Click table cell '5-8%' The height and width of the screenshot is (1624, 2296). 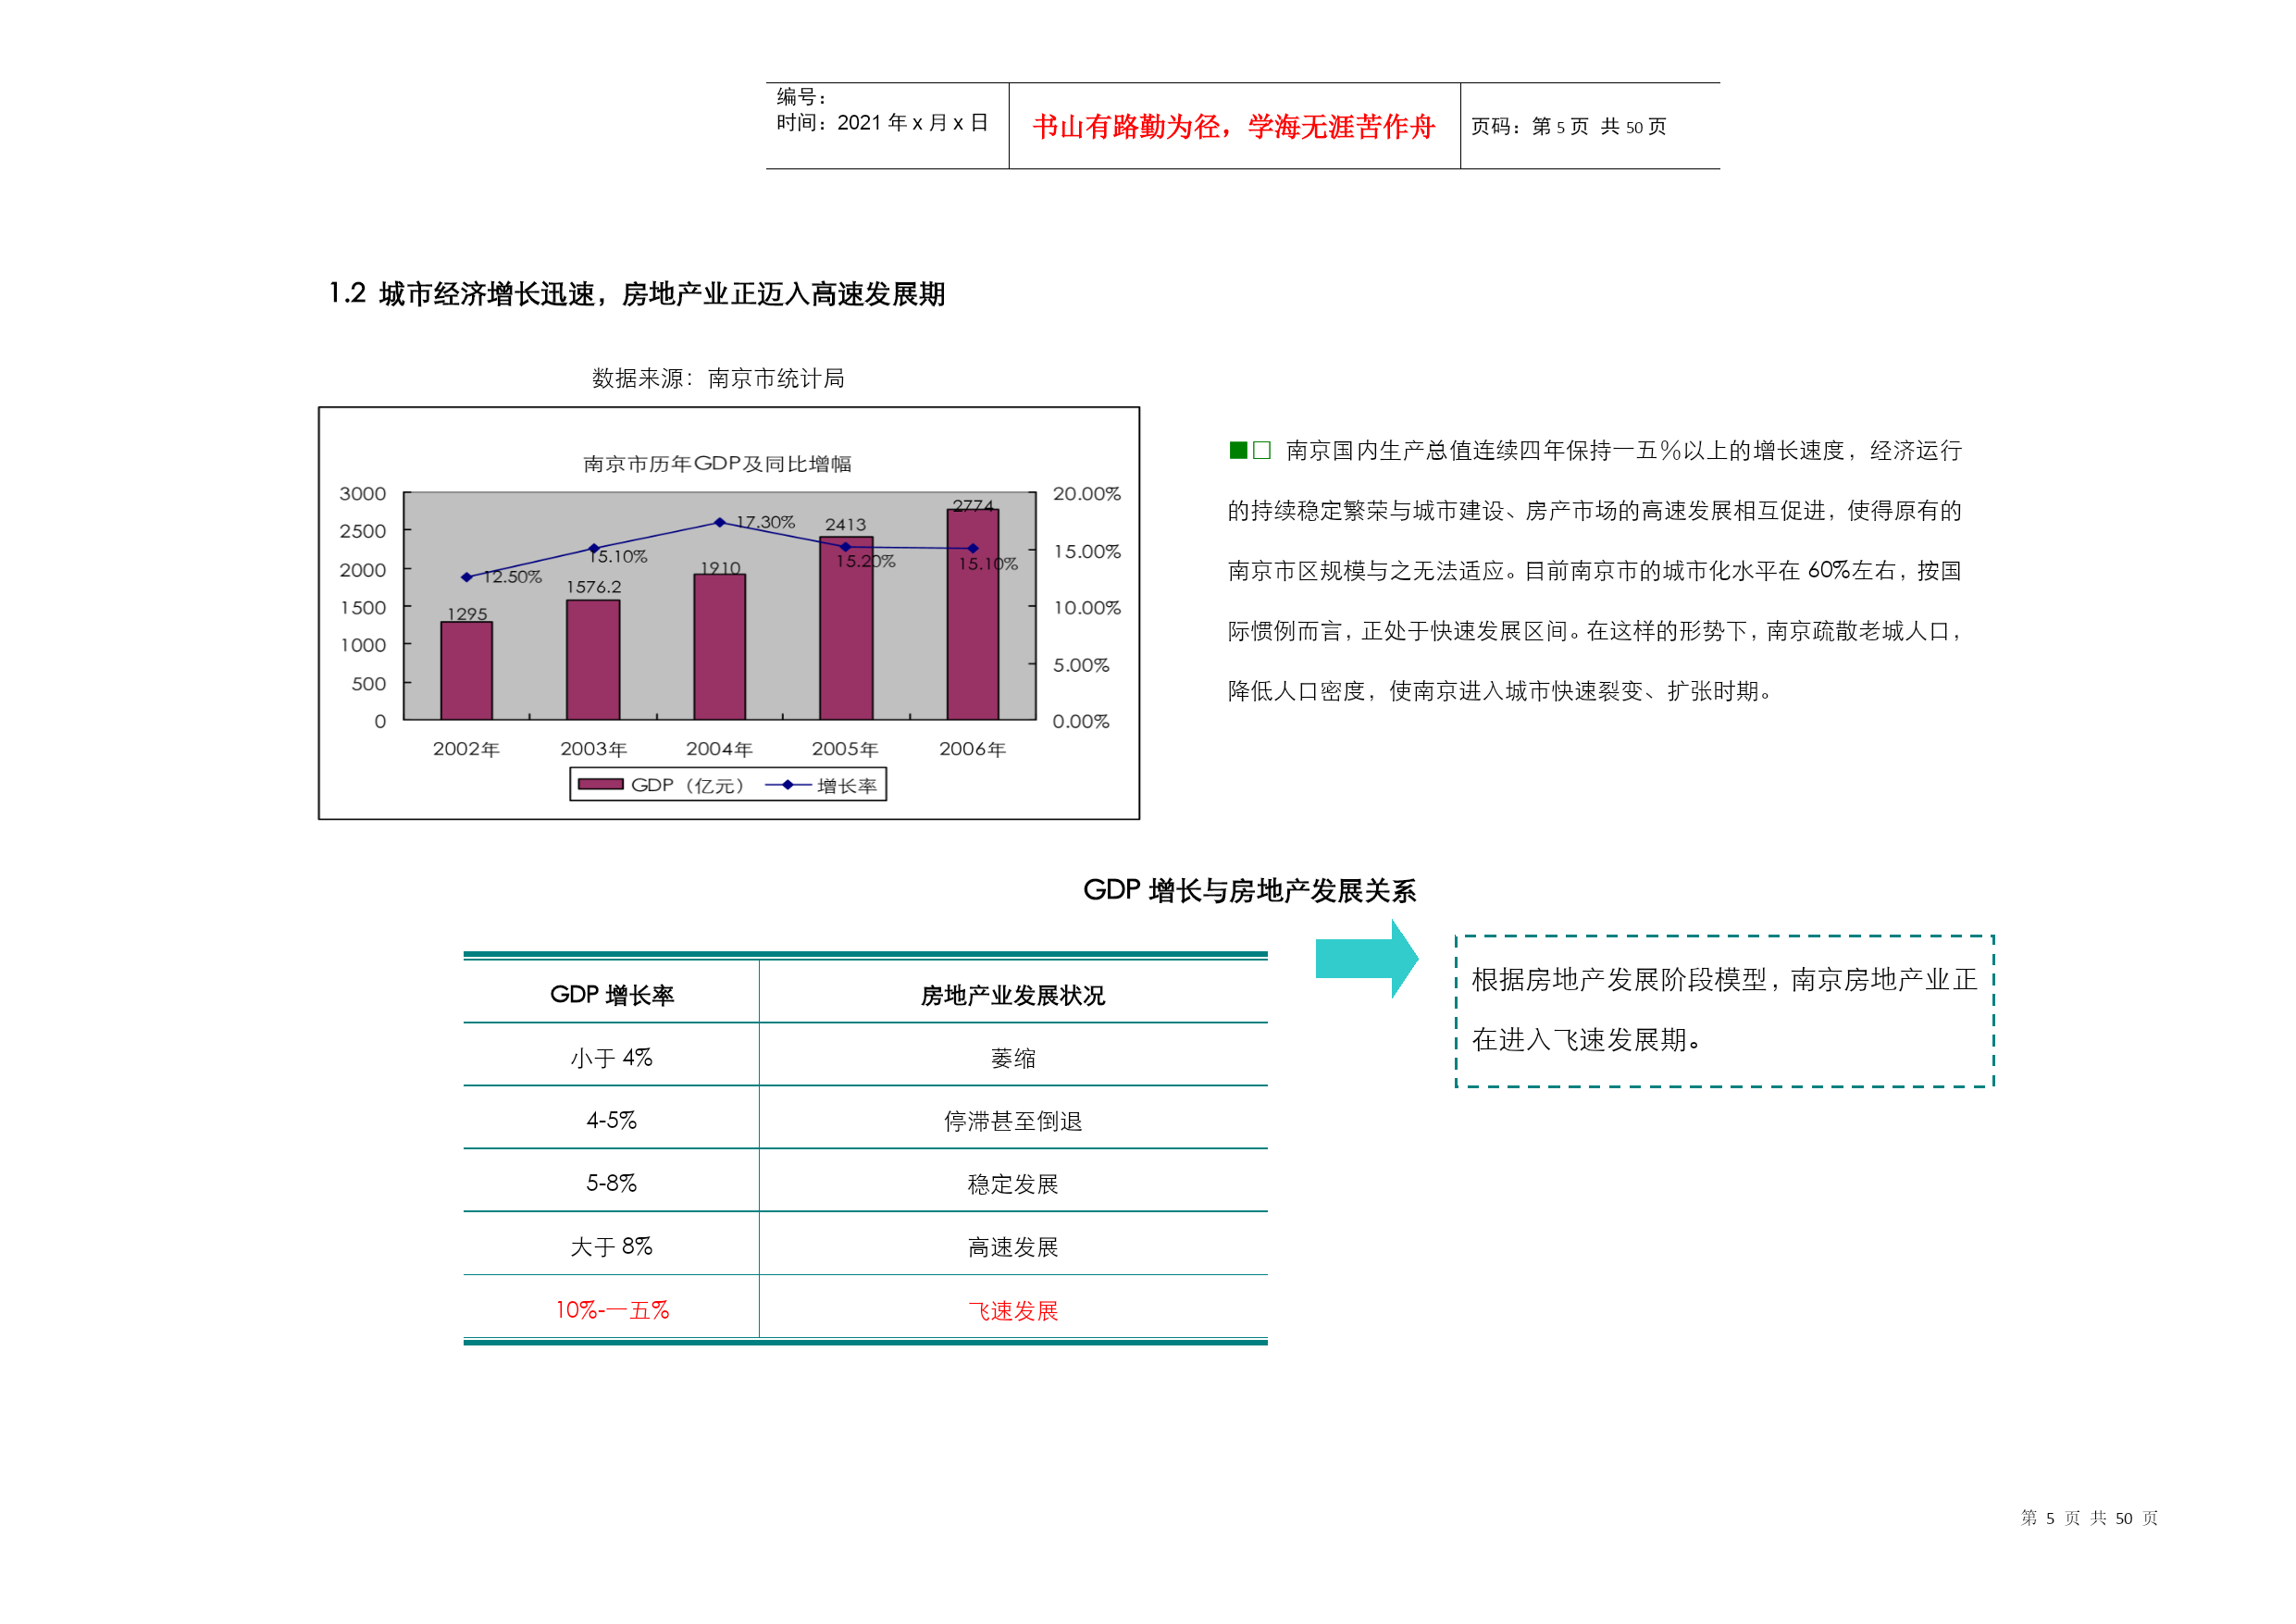click(611, 1183)
